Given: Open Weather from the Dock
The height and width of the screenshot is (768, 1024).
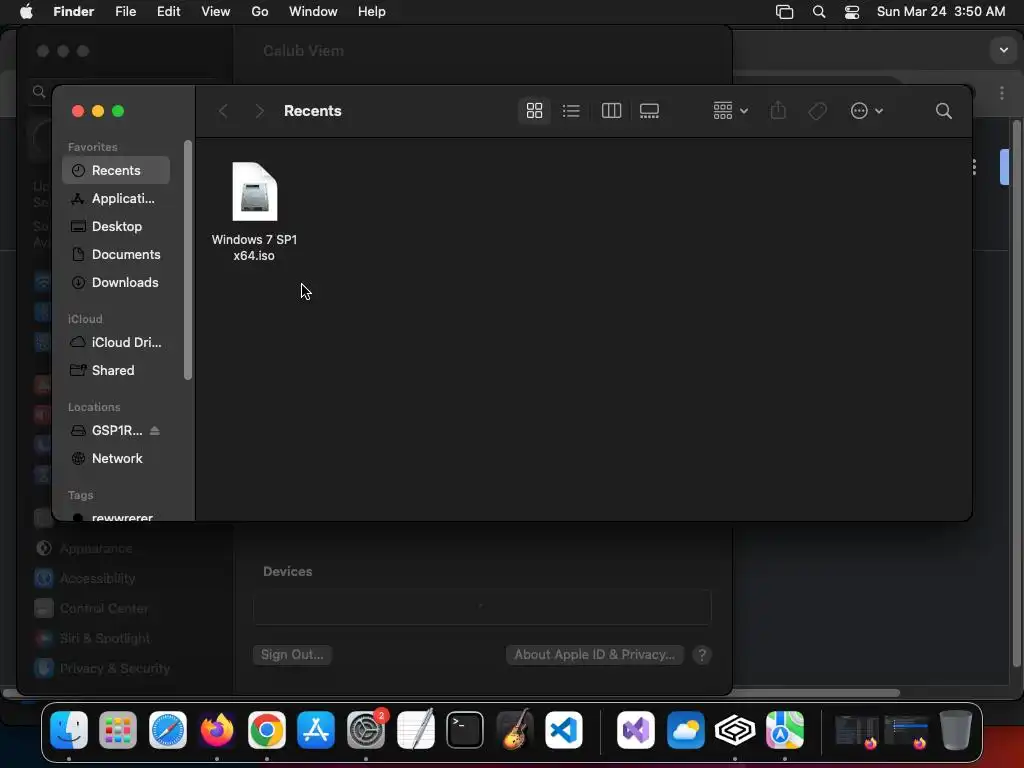Looking at the screenshot, I should (x=685, y=730).
